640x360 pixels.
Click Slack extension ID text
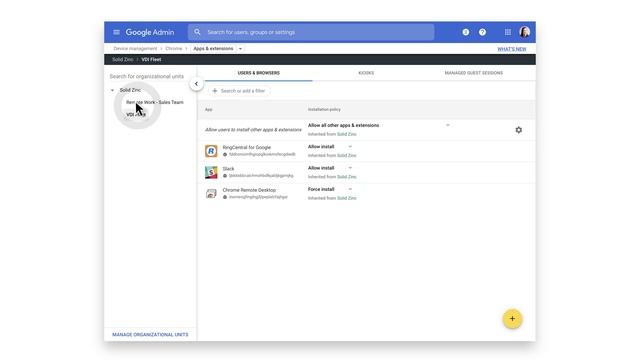coord(261,176)
